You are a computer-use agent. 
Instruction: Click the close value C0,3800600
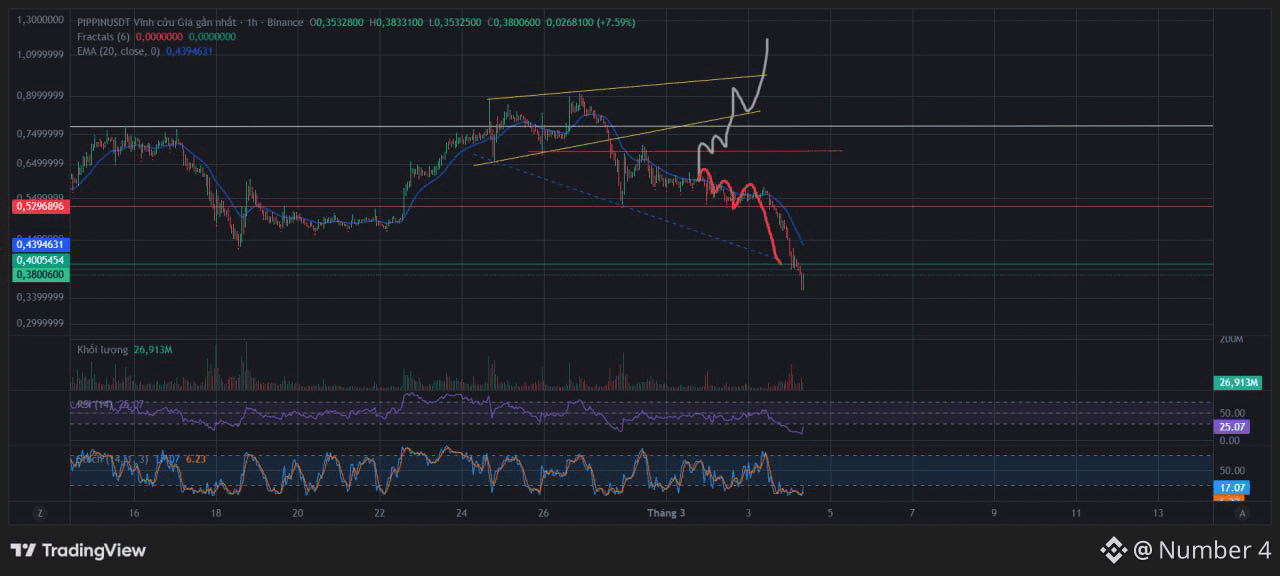[514, 22]
